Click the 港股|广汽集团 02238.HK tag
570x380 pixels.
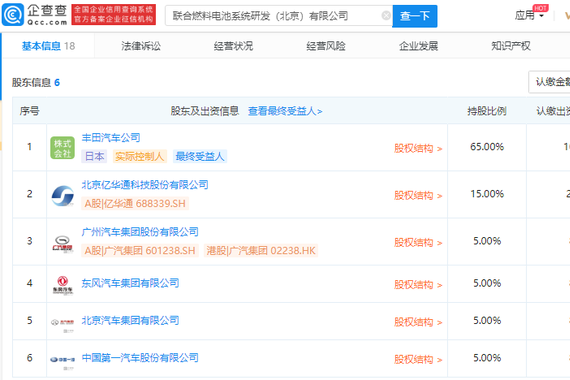point(261,251)
